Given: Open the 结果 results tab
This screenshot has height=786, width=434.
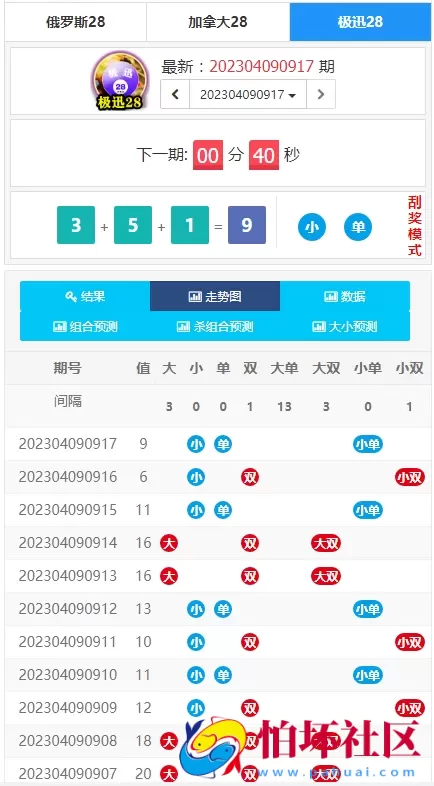Looking at the screenshot, I should point(85,296).
